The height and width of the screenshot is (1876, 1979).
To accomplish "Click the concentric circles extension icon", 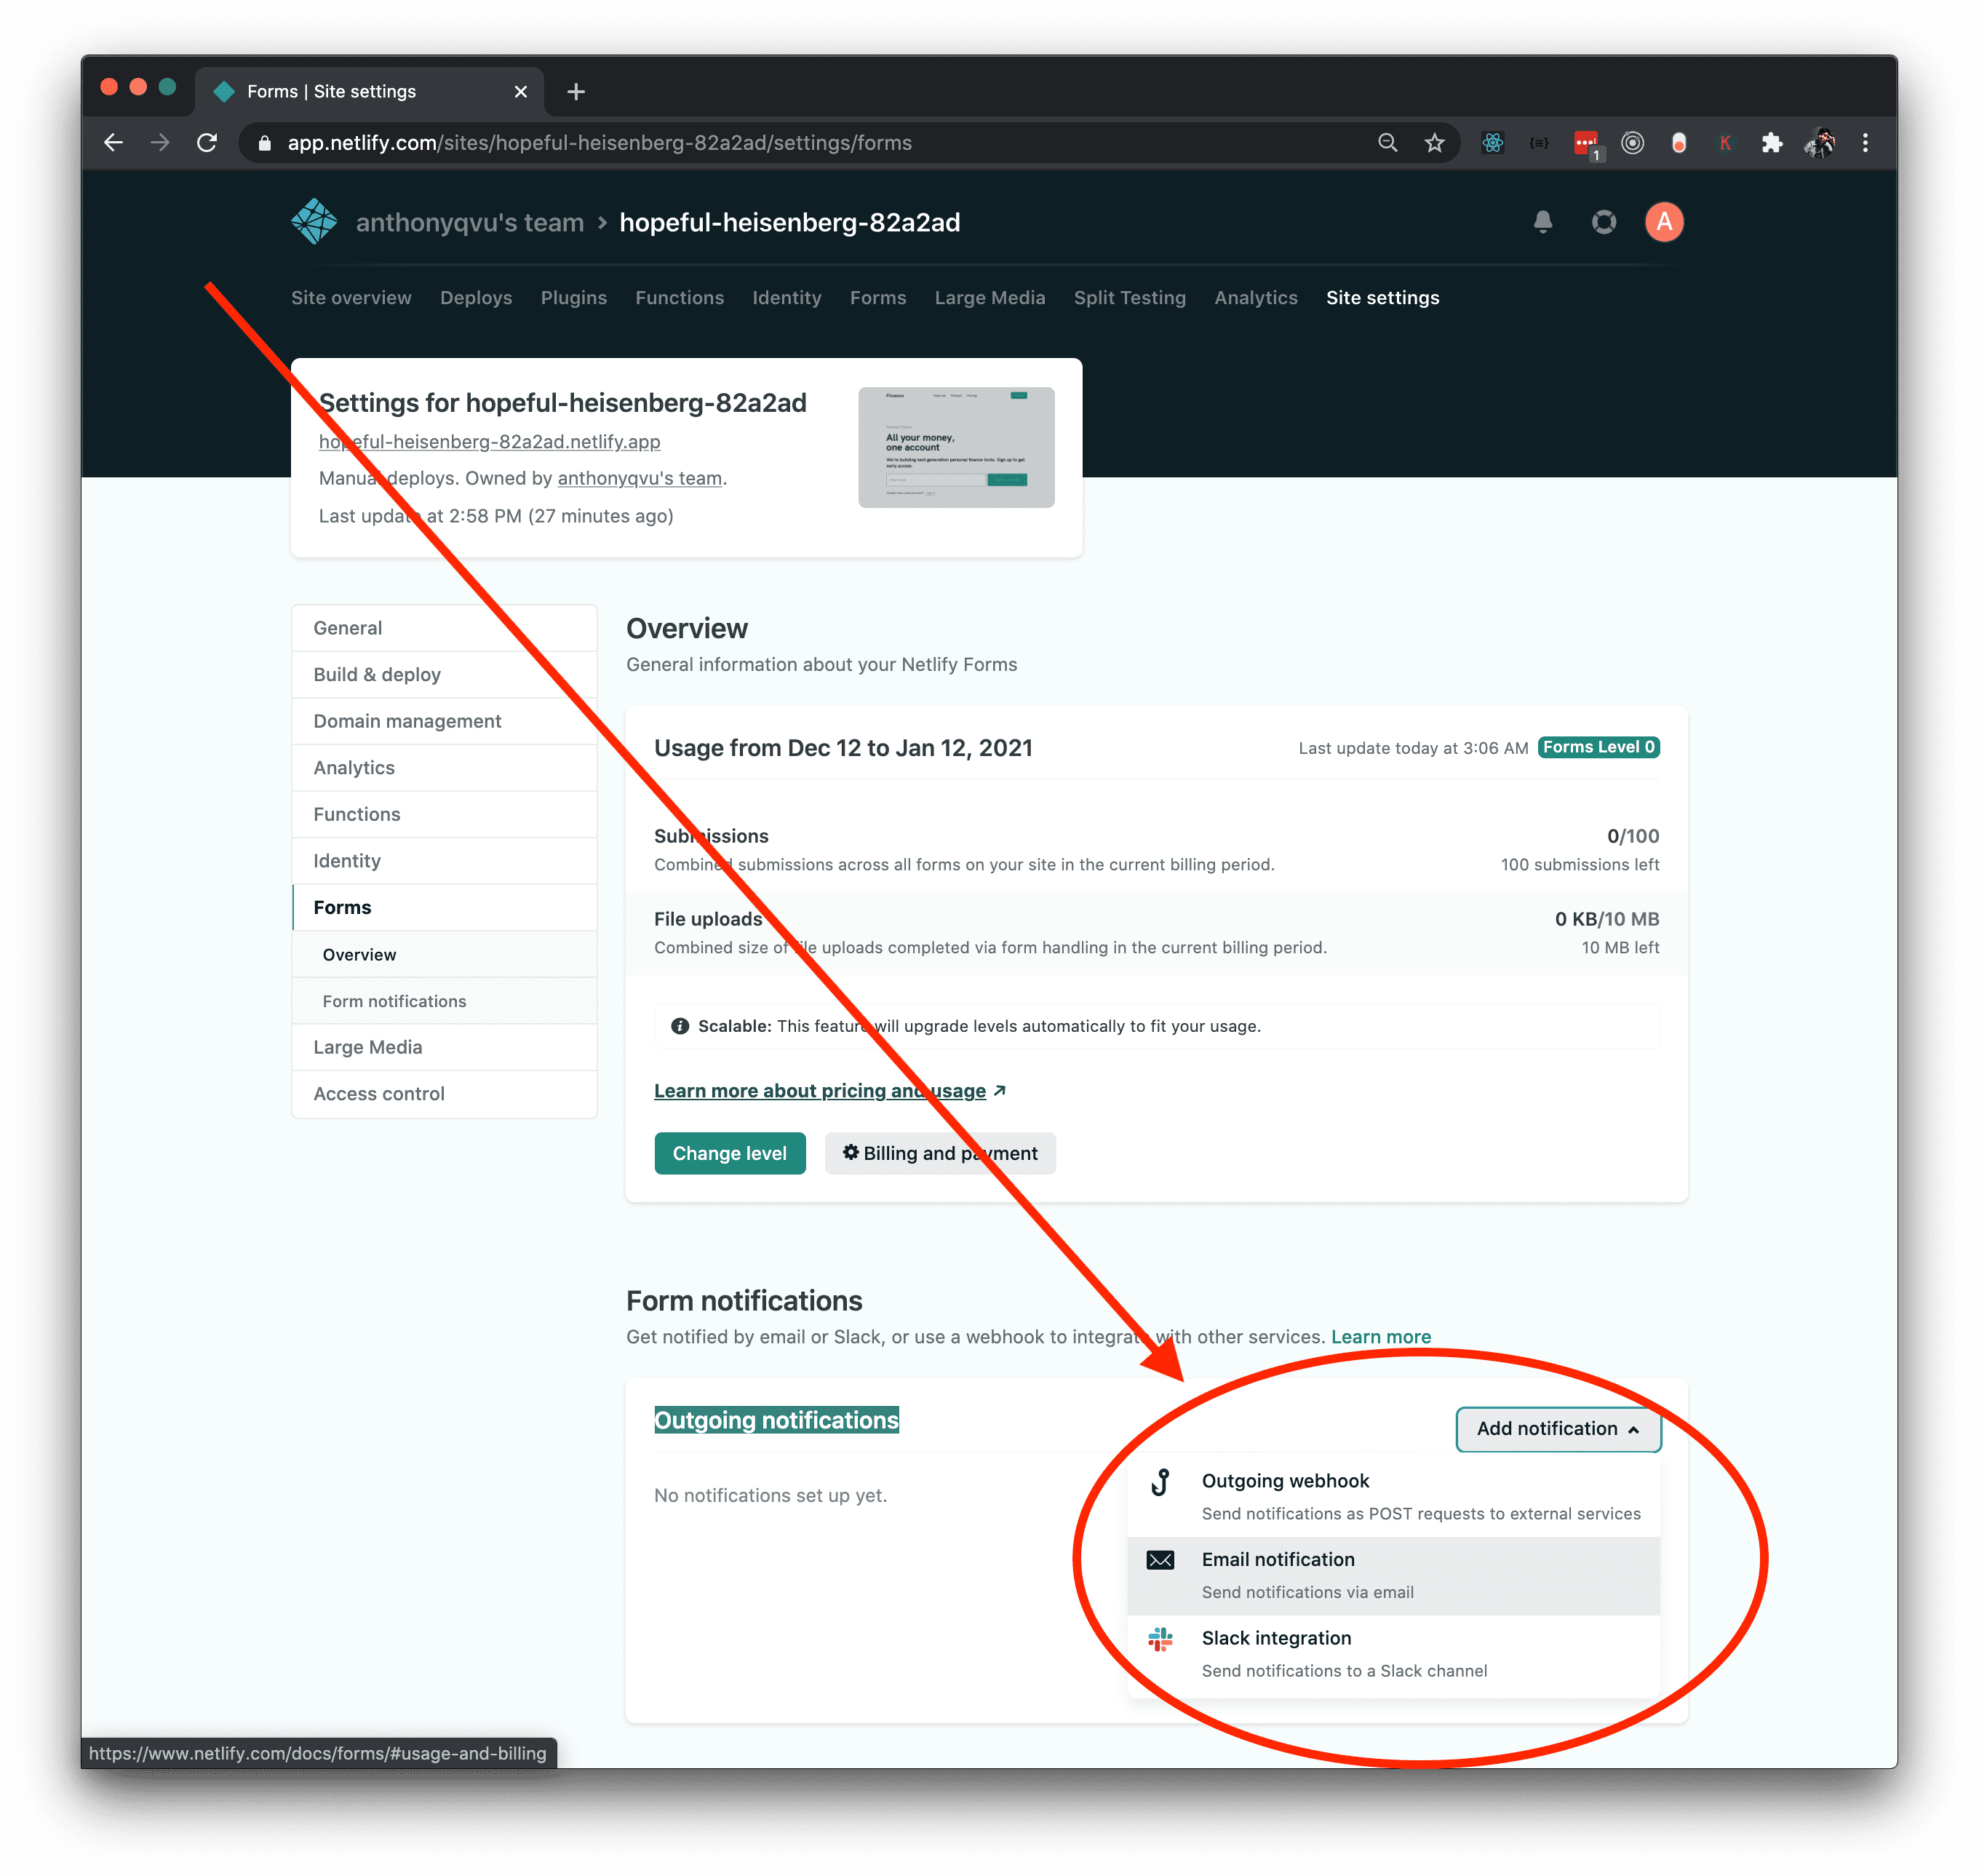I will pyautogui.click(x=1632, y=143).
